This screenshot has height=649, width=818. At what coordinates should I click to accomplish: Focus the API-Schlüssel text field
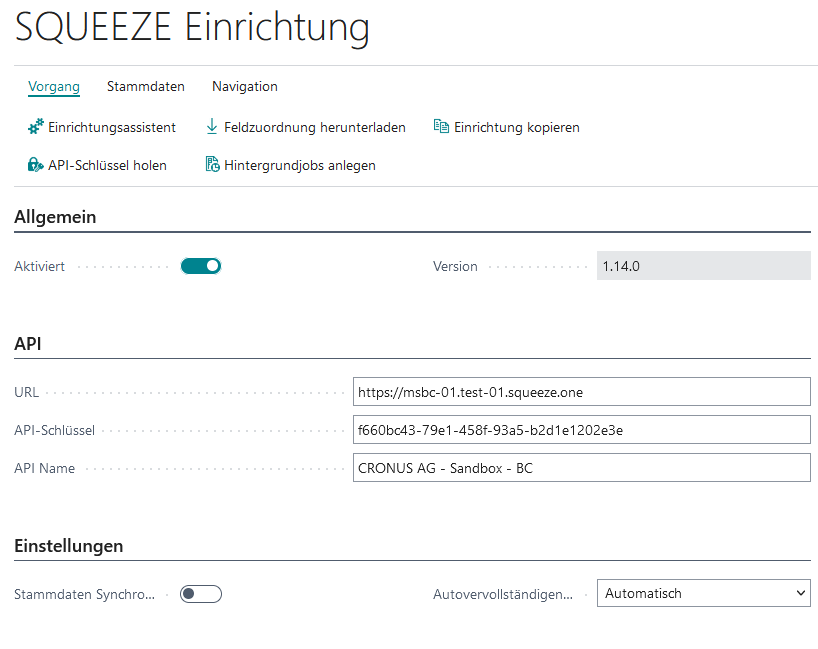(x=581, y=430)
